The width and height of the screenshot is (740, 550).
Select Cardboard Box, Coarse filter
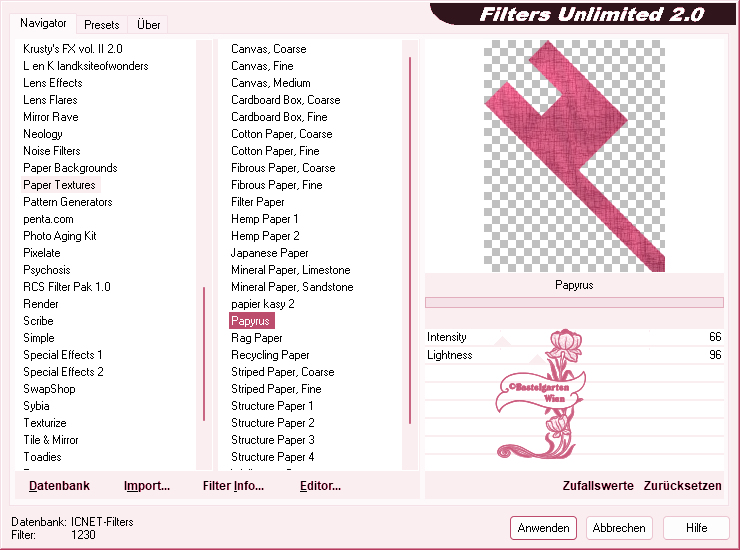pyautogui.click(x=286, y=100)
